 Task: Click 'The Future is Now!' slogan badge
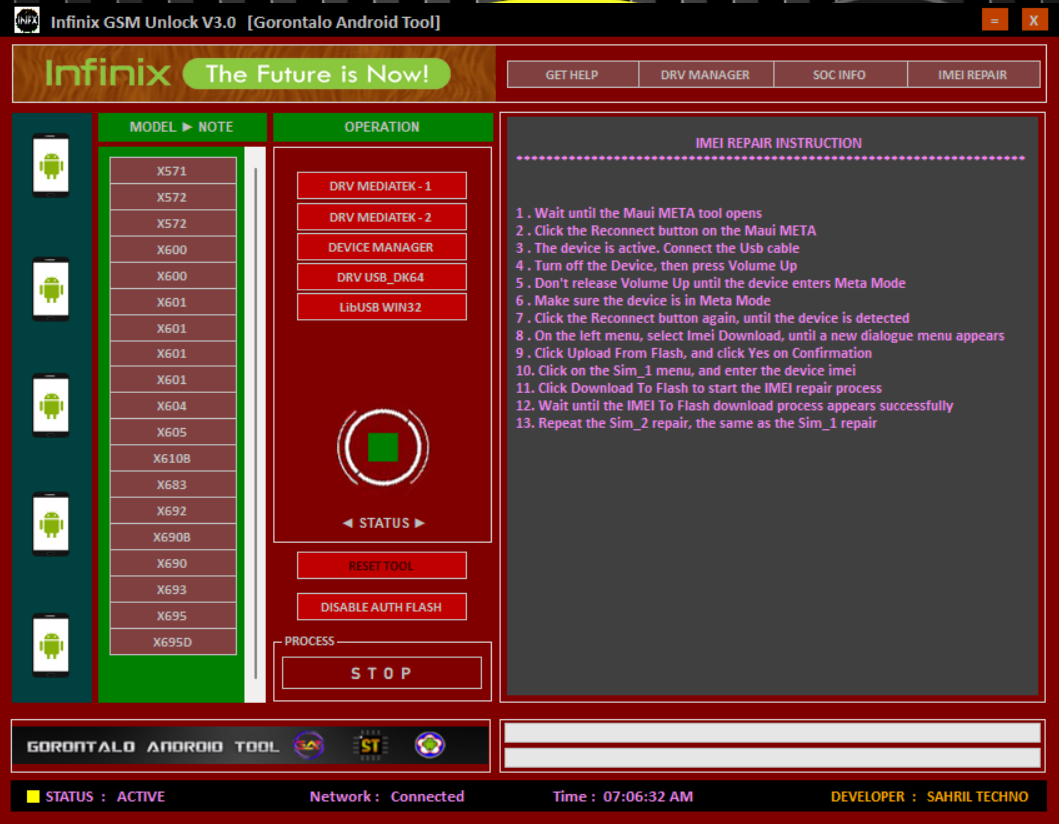point(317,74)
